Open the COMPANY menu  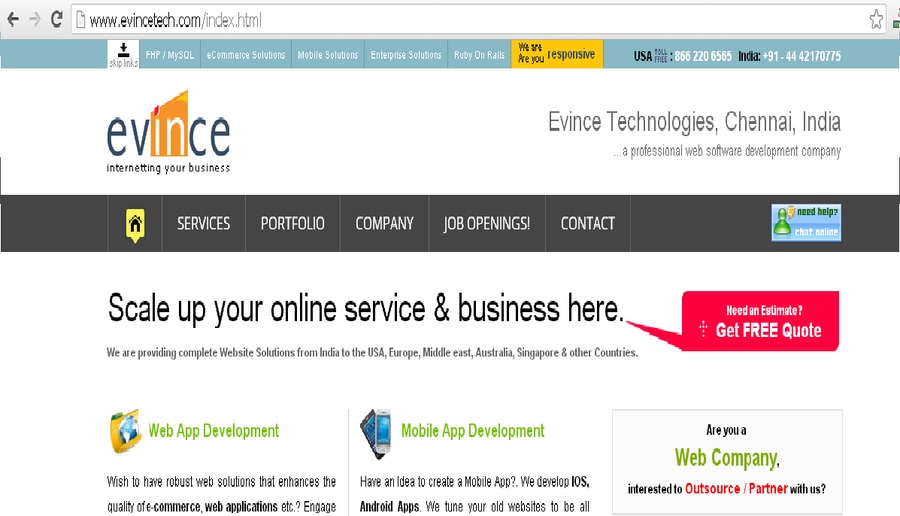pyautogui.click(x=385, y=223)
